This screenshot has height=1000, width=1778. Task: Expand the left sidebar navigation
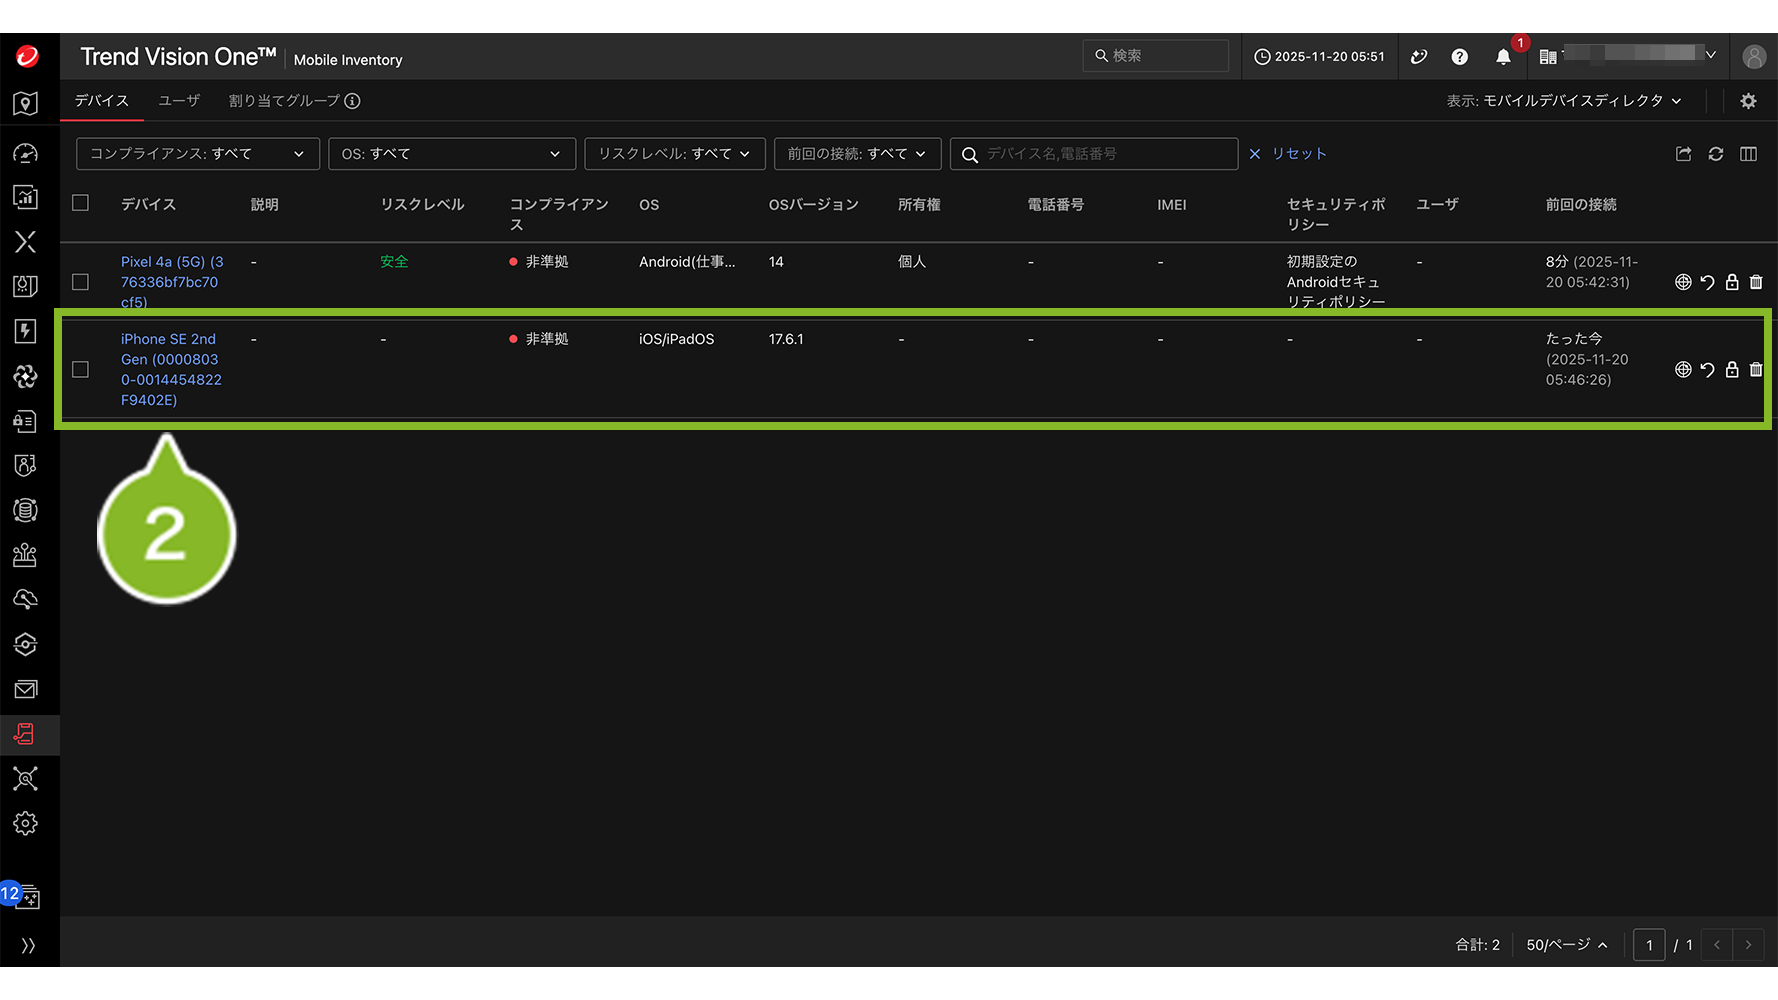(x=28, y=945)
